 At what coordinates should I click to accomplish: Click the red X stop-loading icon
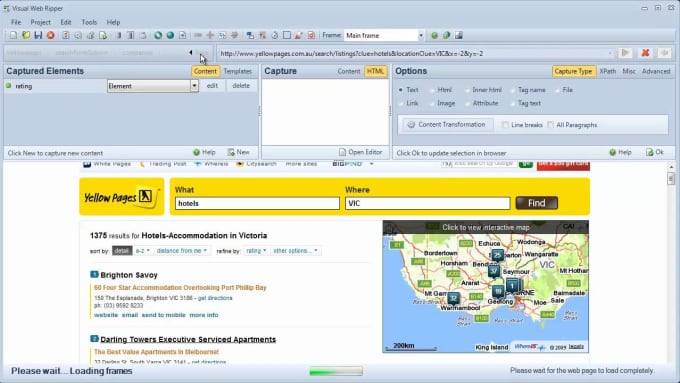point(645,53)
